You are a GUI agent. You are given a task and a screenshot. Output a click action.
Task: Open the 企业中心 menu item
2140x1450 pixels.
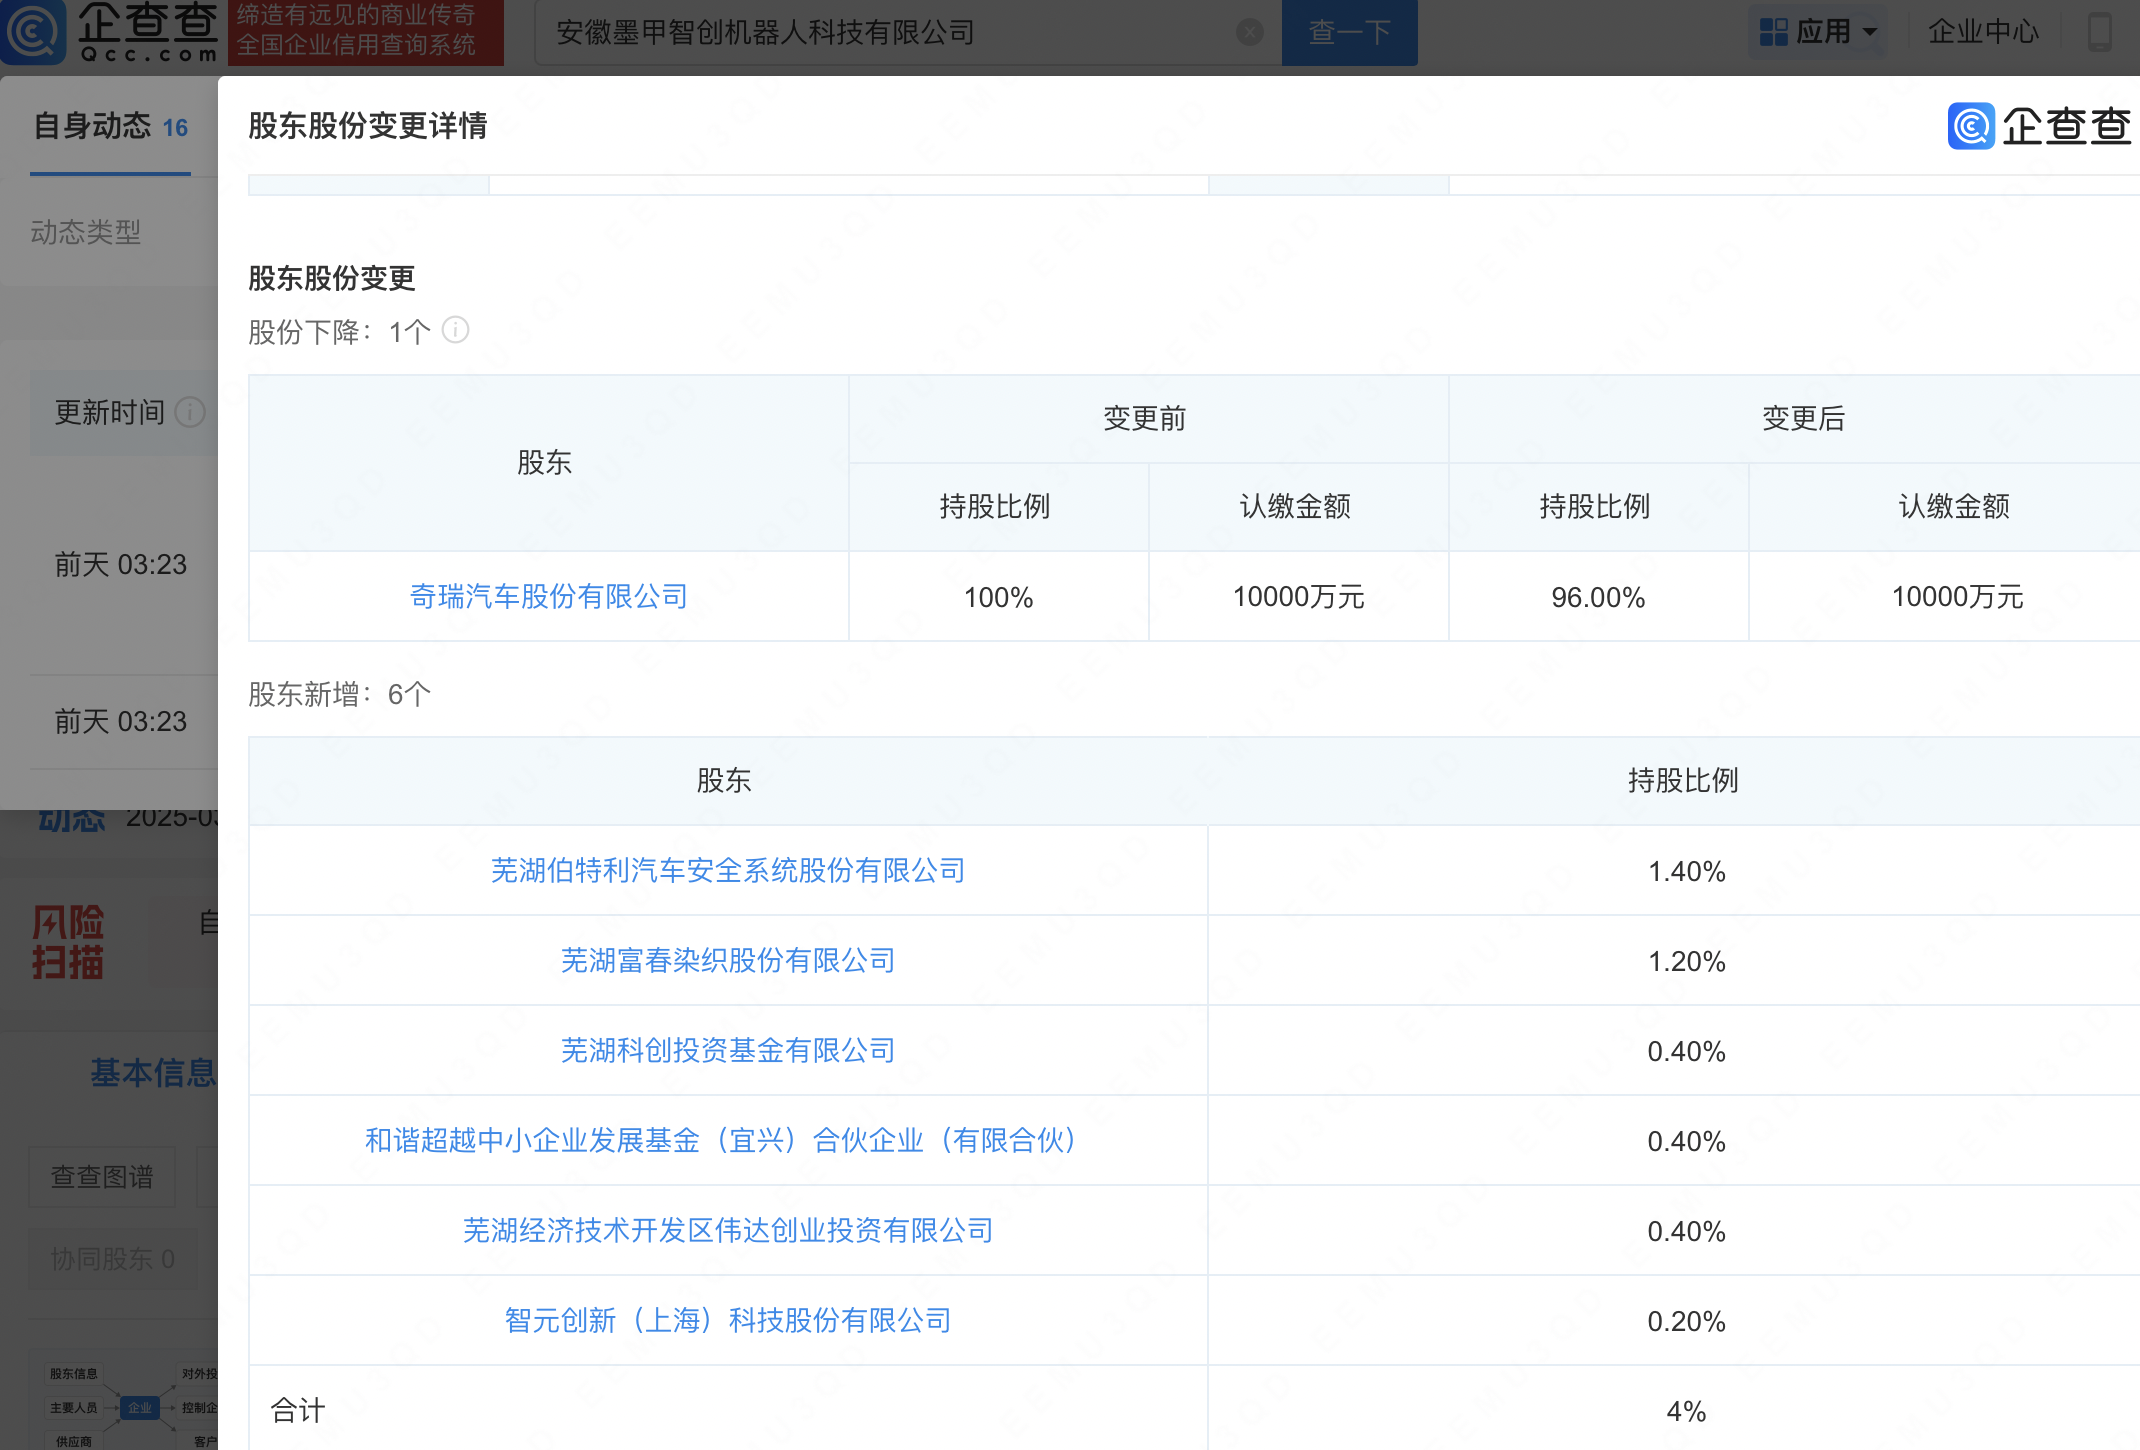1982,32
